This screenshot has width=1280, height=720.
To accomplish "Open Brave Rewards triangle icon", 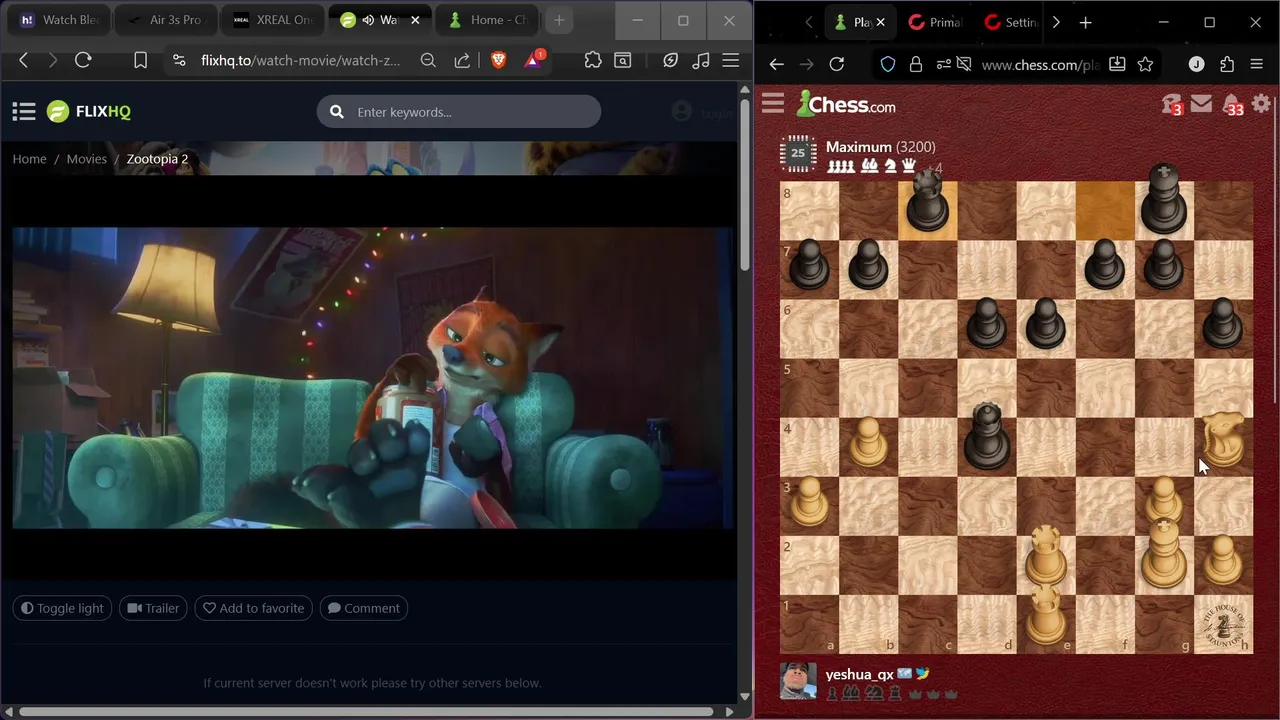I will point(534,60).
